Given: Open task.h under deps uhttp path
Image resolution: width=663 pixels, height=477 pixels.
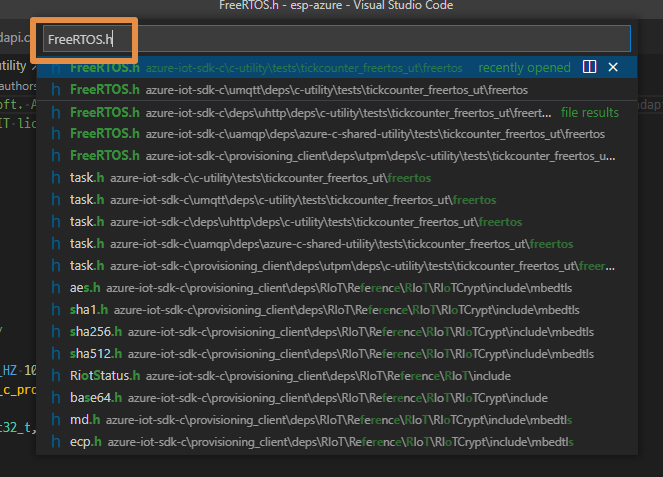Looking at the screenshot, I should [337, 222].
